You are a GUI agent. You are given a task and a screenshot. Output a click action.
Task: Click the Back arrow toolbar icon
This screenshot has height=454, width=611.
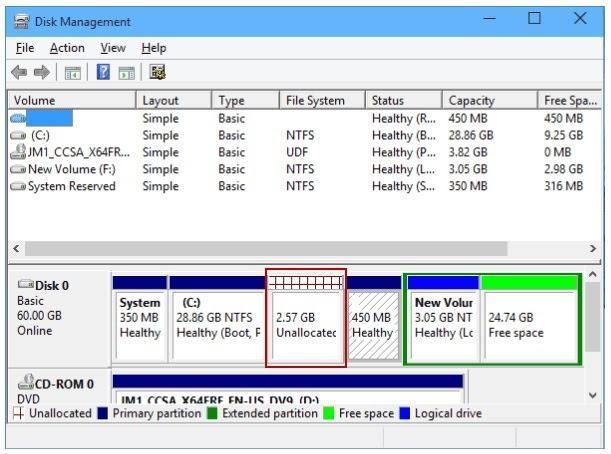tap(17, 72)
